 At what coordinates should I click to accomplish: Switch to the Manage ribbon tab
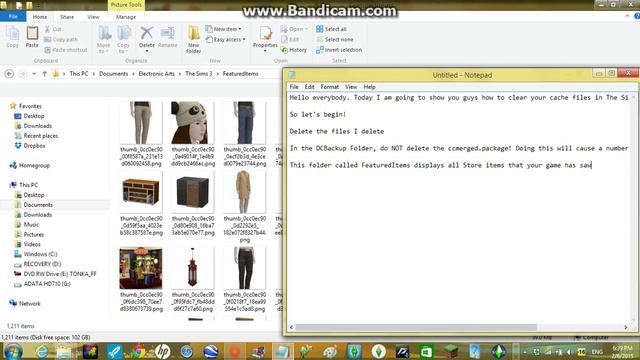coord(126,17)
